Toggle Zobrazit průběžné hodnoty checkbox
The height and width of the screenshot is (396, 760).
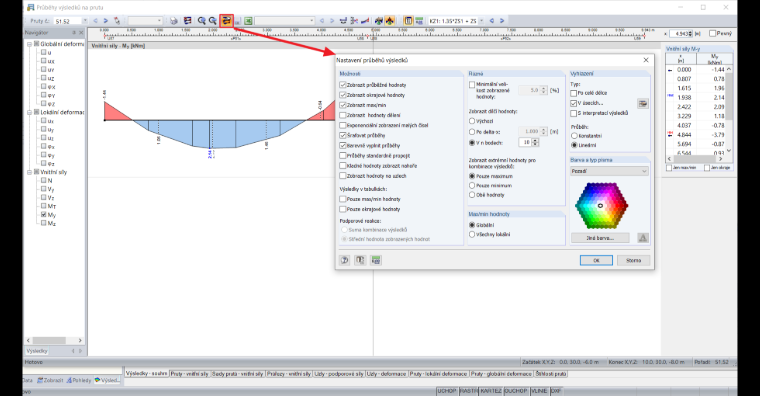343,85
